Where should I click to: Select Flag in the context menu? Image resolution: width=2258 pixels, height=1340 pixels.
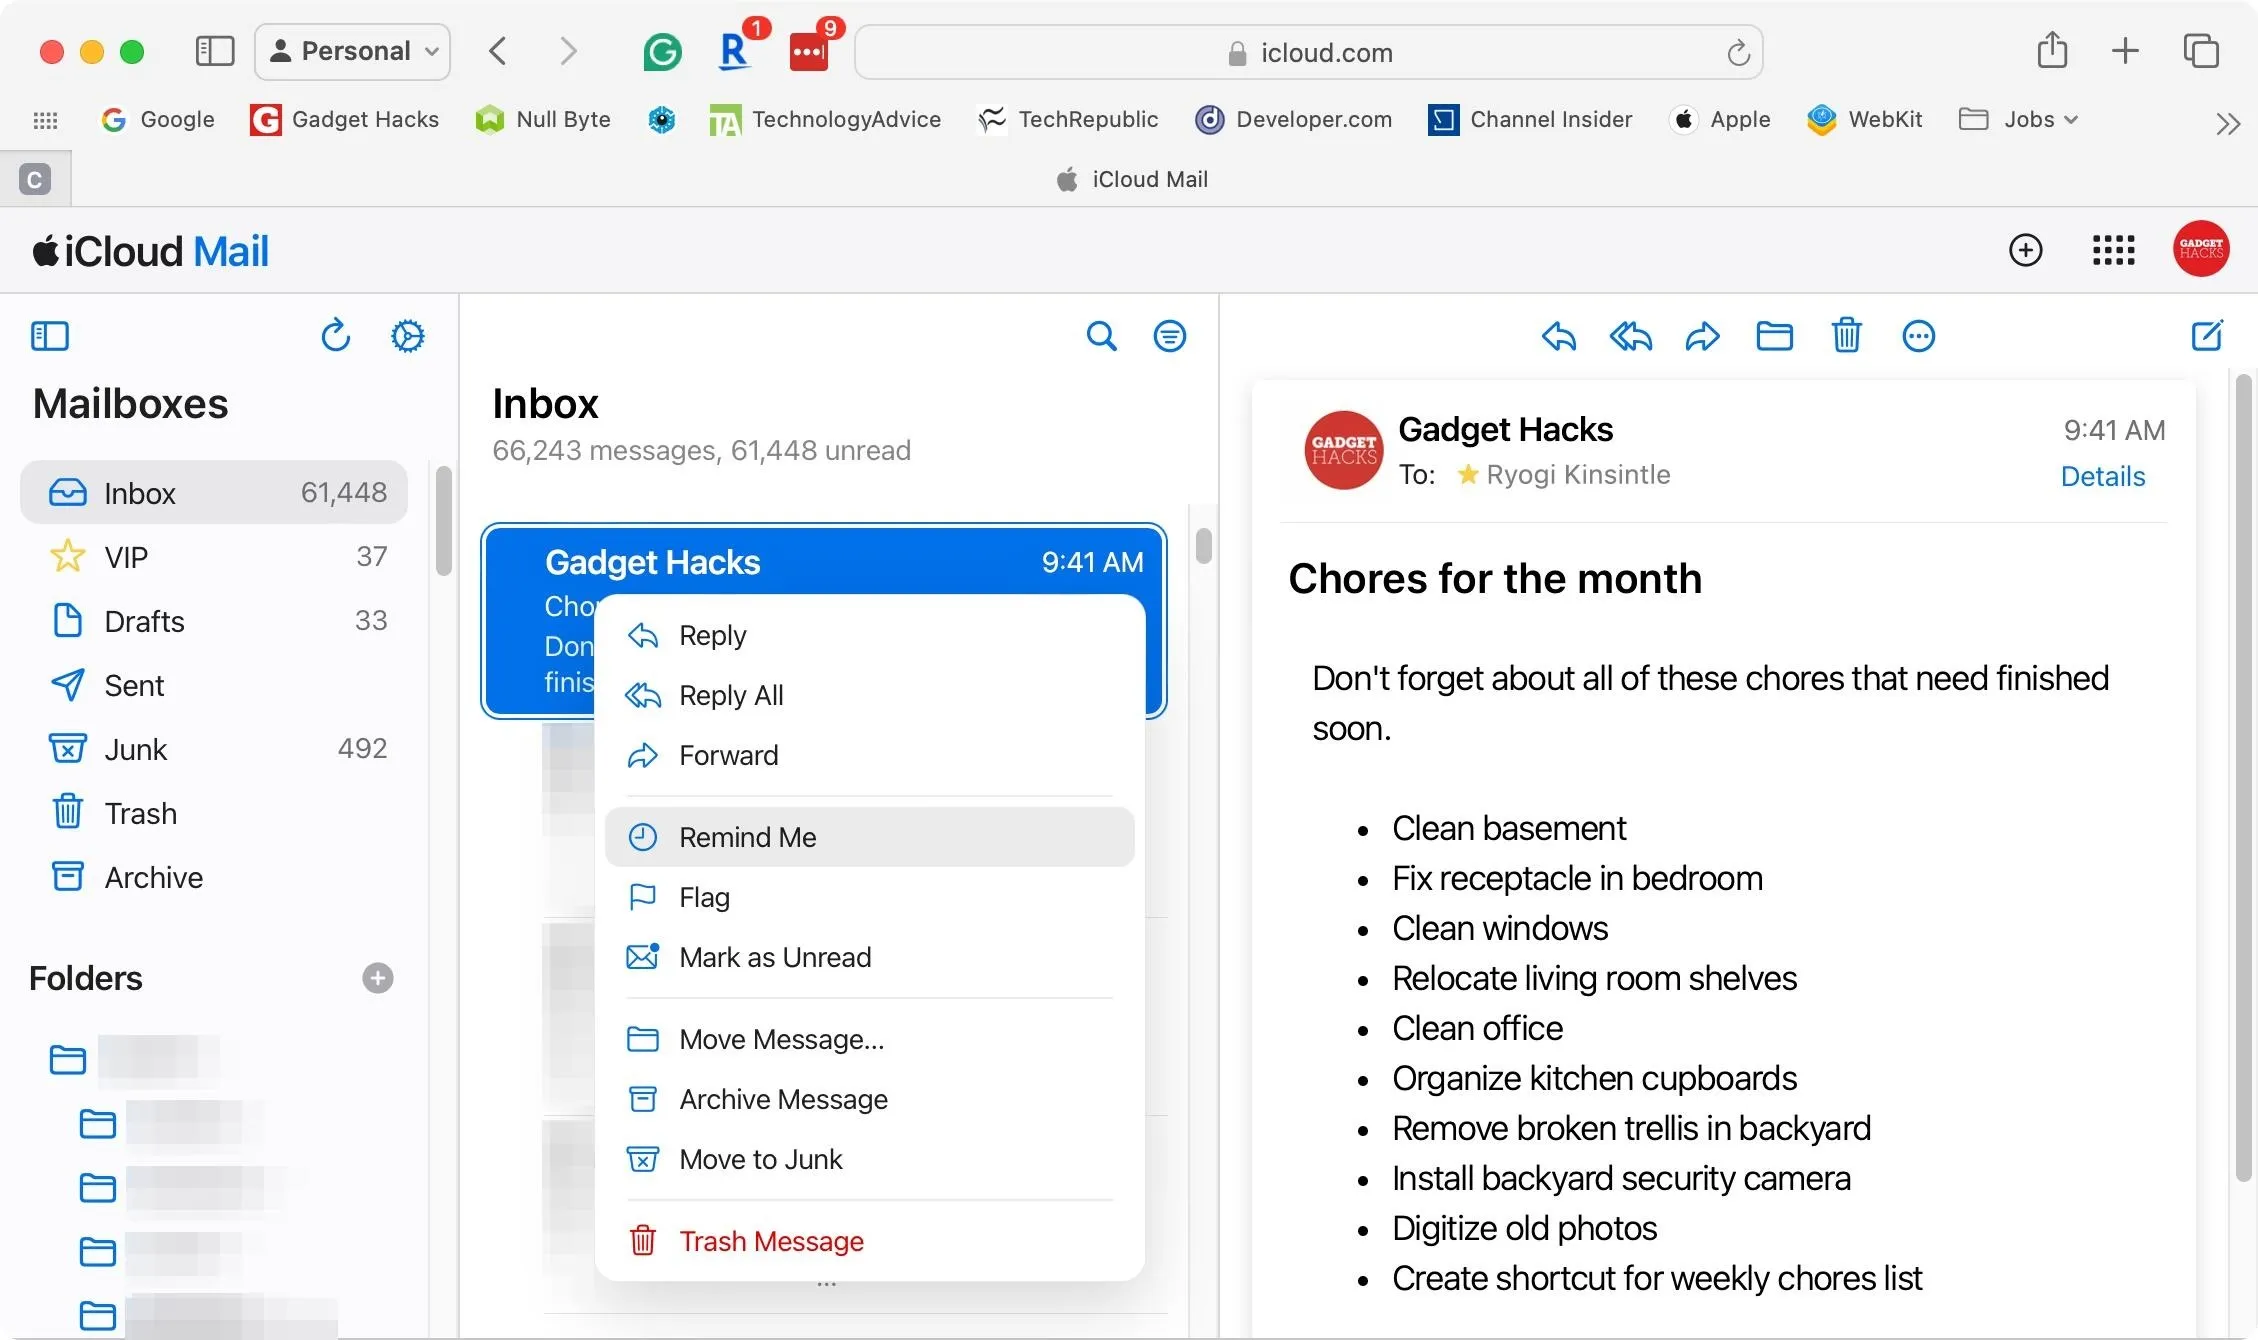(x=869, y=897)
